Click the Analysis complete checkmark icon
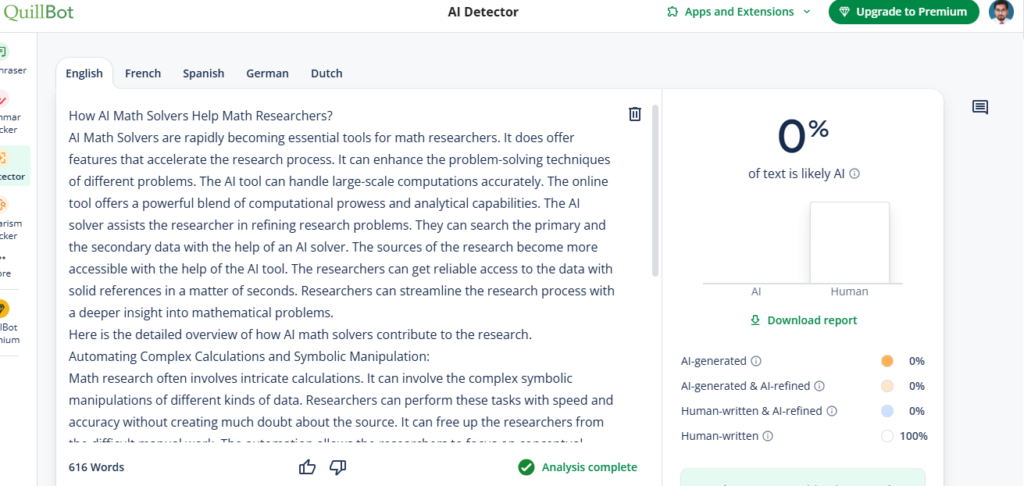Image resolution: width=1024 pixels, height=486 pixels. click(x=526, y=467)
